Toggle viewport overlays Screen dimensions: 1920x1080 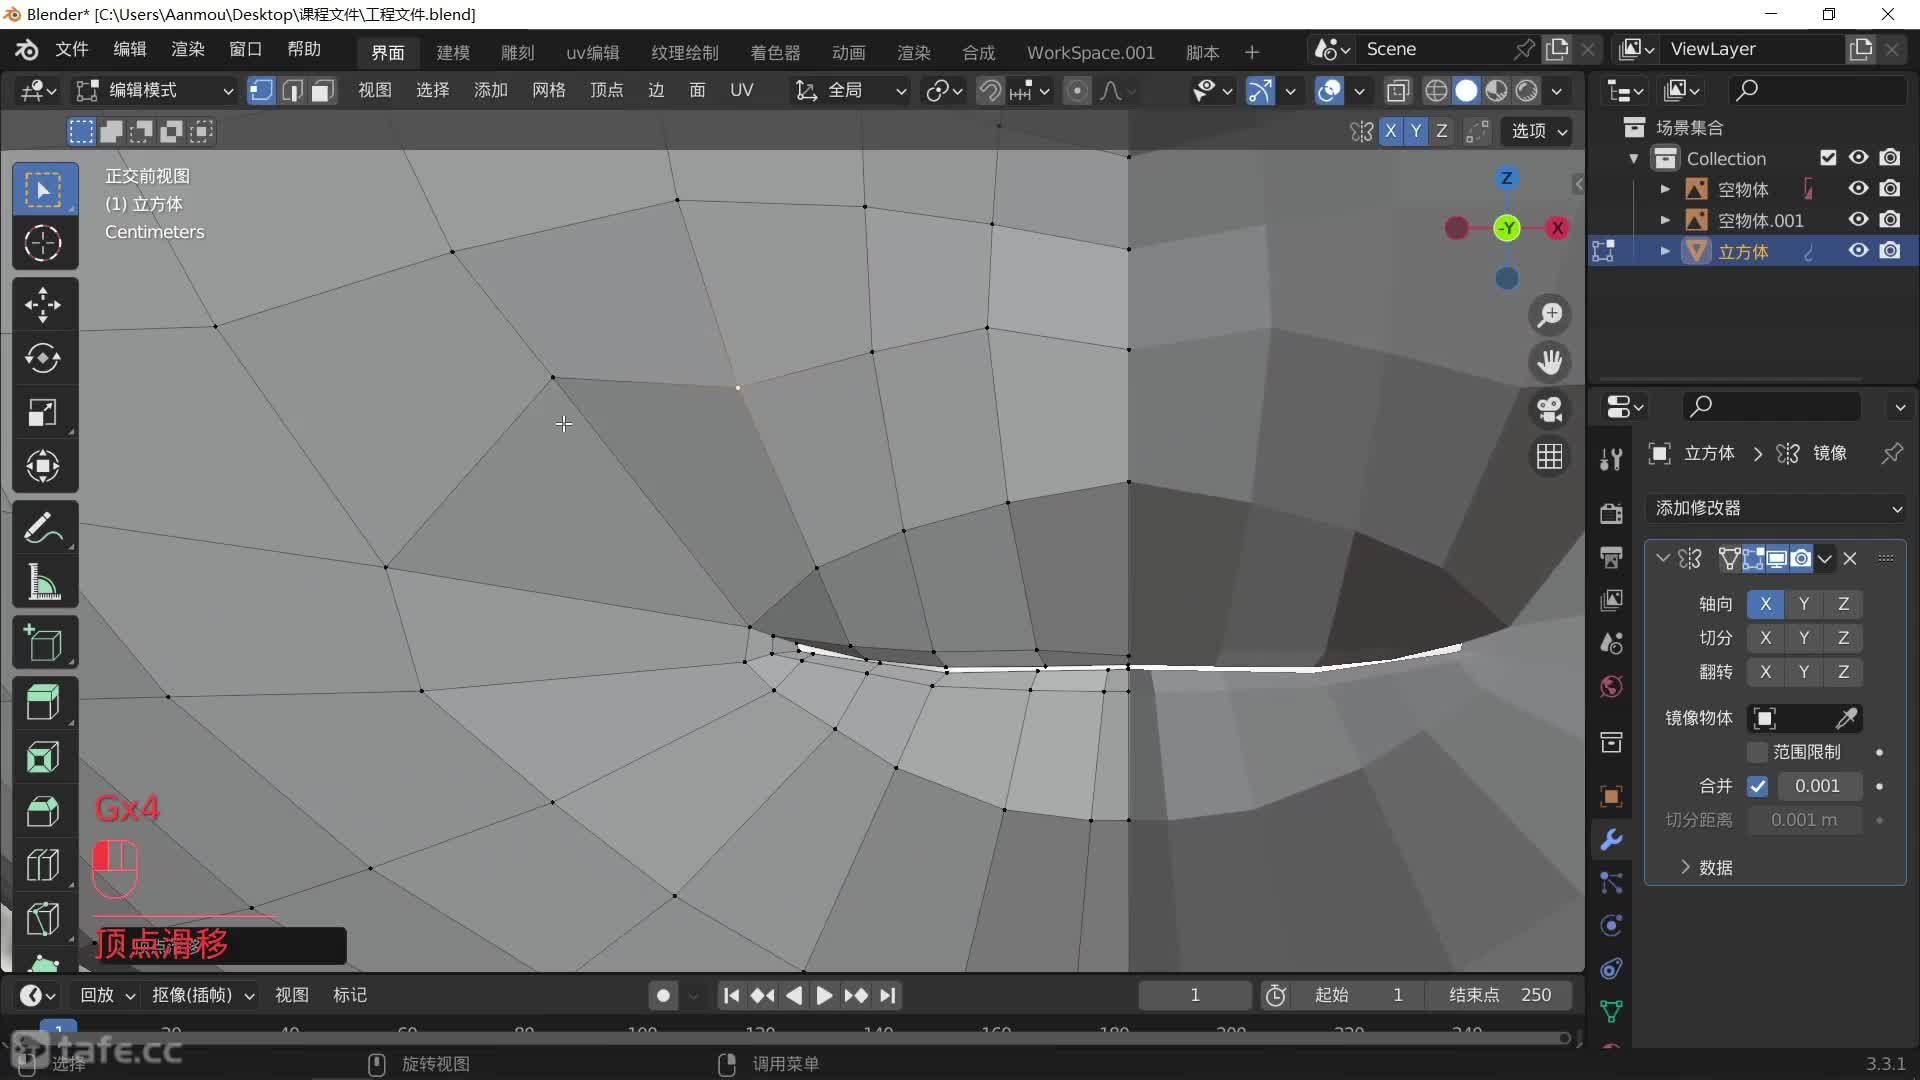pyautogui.click(x=1329, y=91)
